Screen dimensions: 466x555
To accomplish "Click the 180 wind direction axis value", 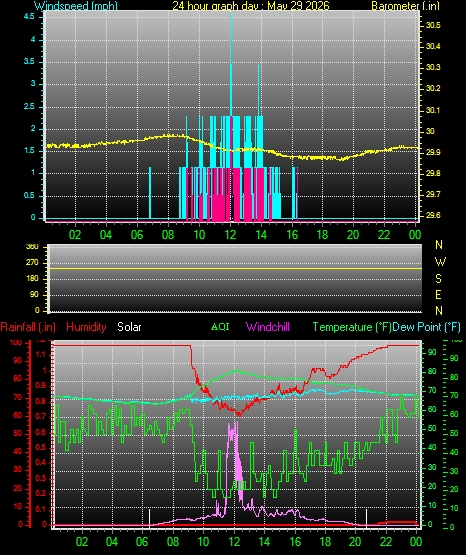I will [x=32, y=279].
